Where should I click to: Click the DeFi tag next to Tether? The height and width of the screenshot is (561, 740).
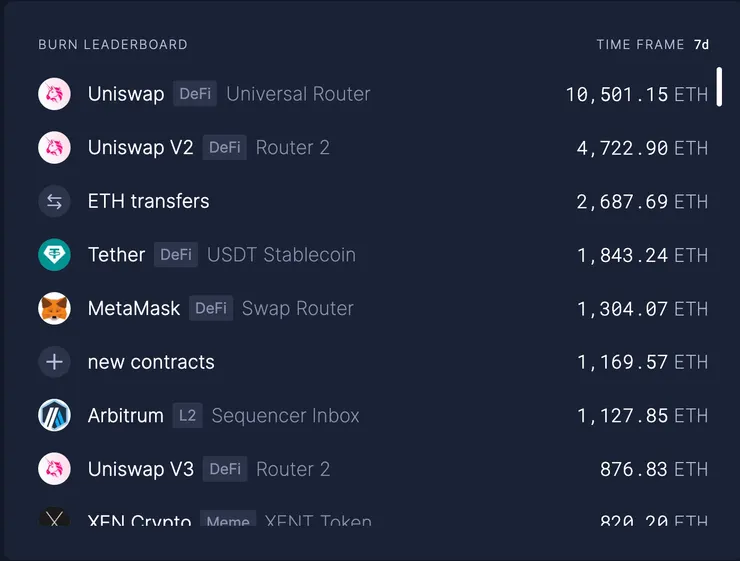(x=176, y=255)
